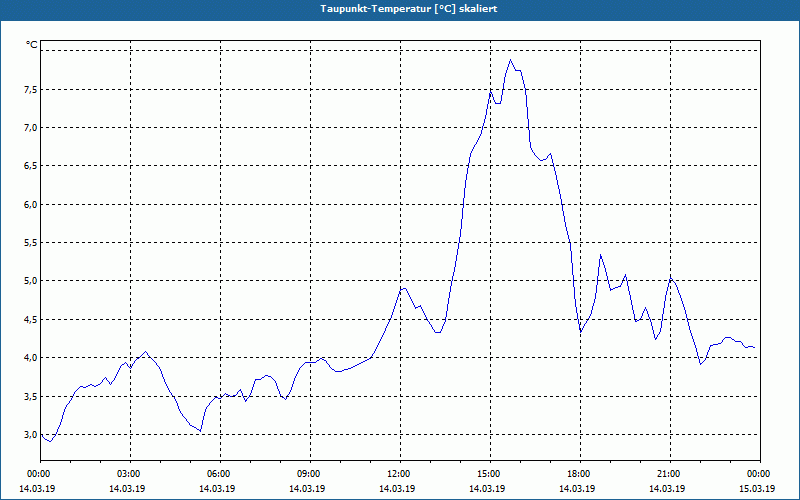Click the 7,5 y-axis label
This screenshot has width=800, height=500.
coord(32,90)
